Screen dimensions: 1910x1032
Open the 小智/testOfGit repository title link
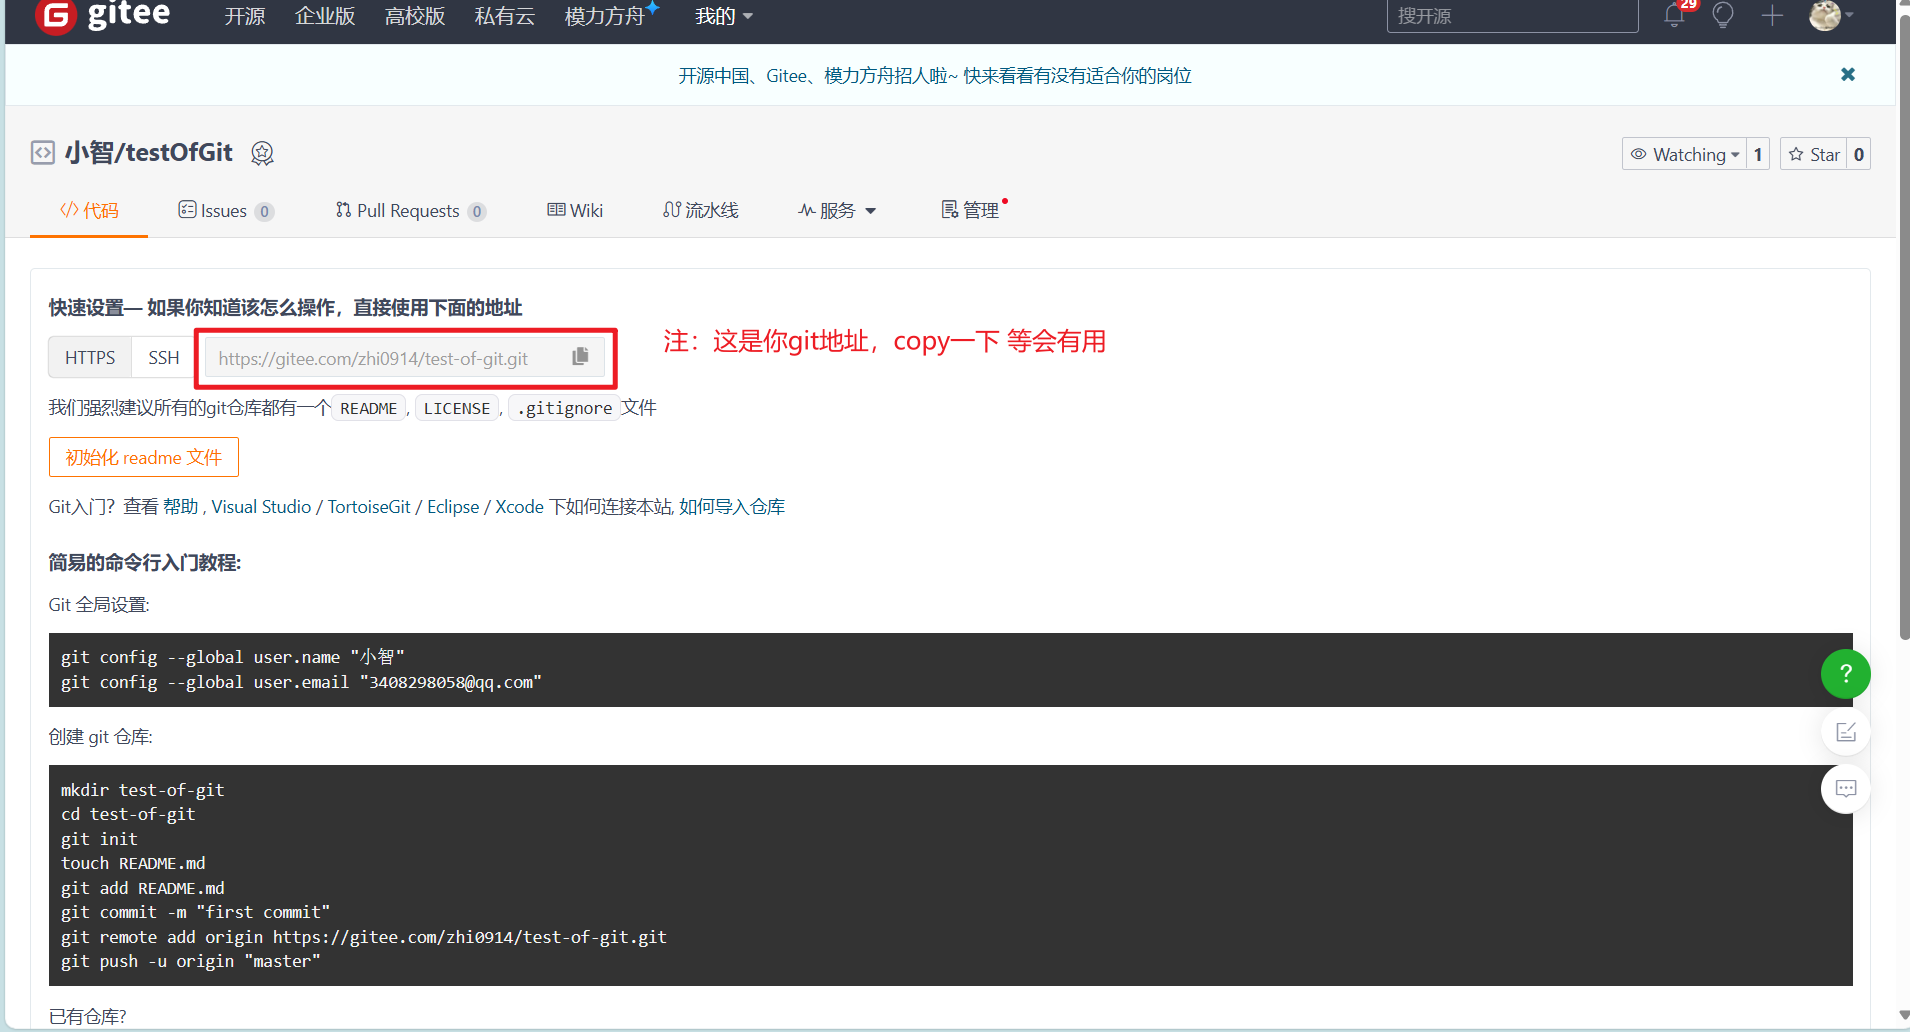click(x=149, y=152)
